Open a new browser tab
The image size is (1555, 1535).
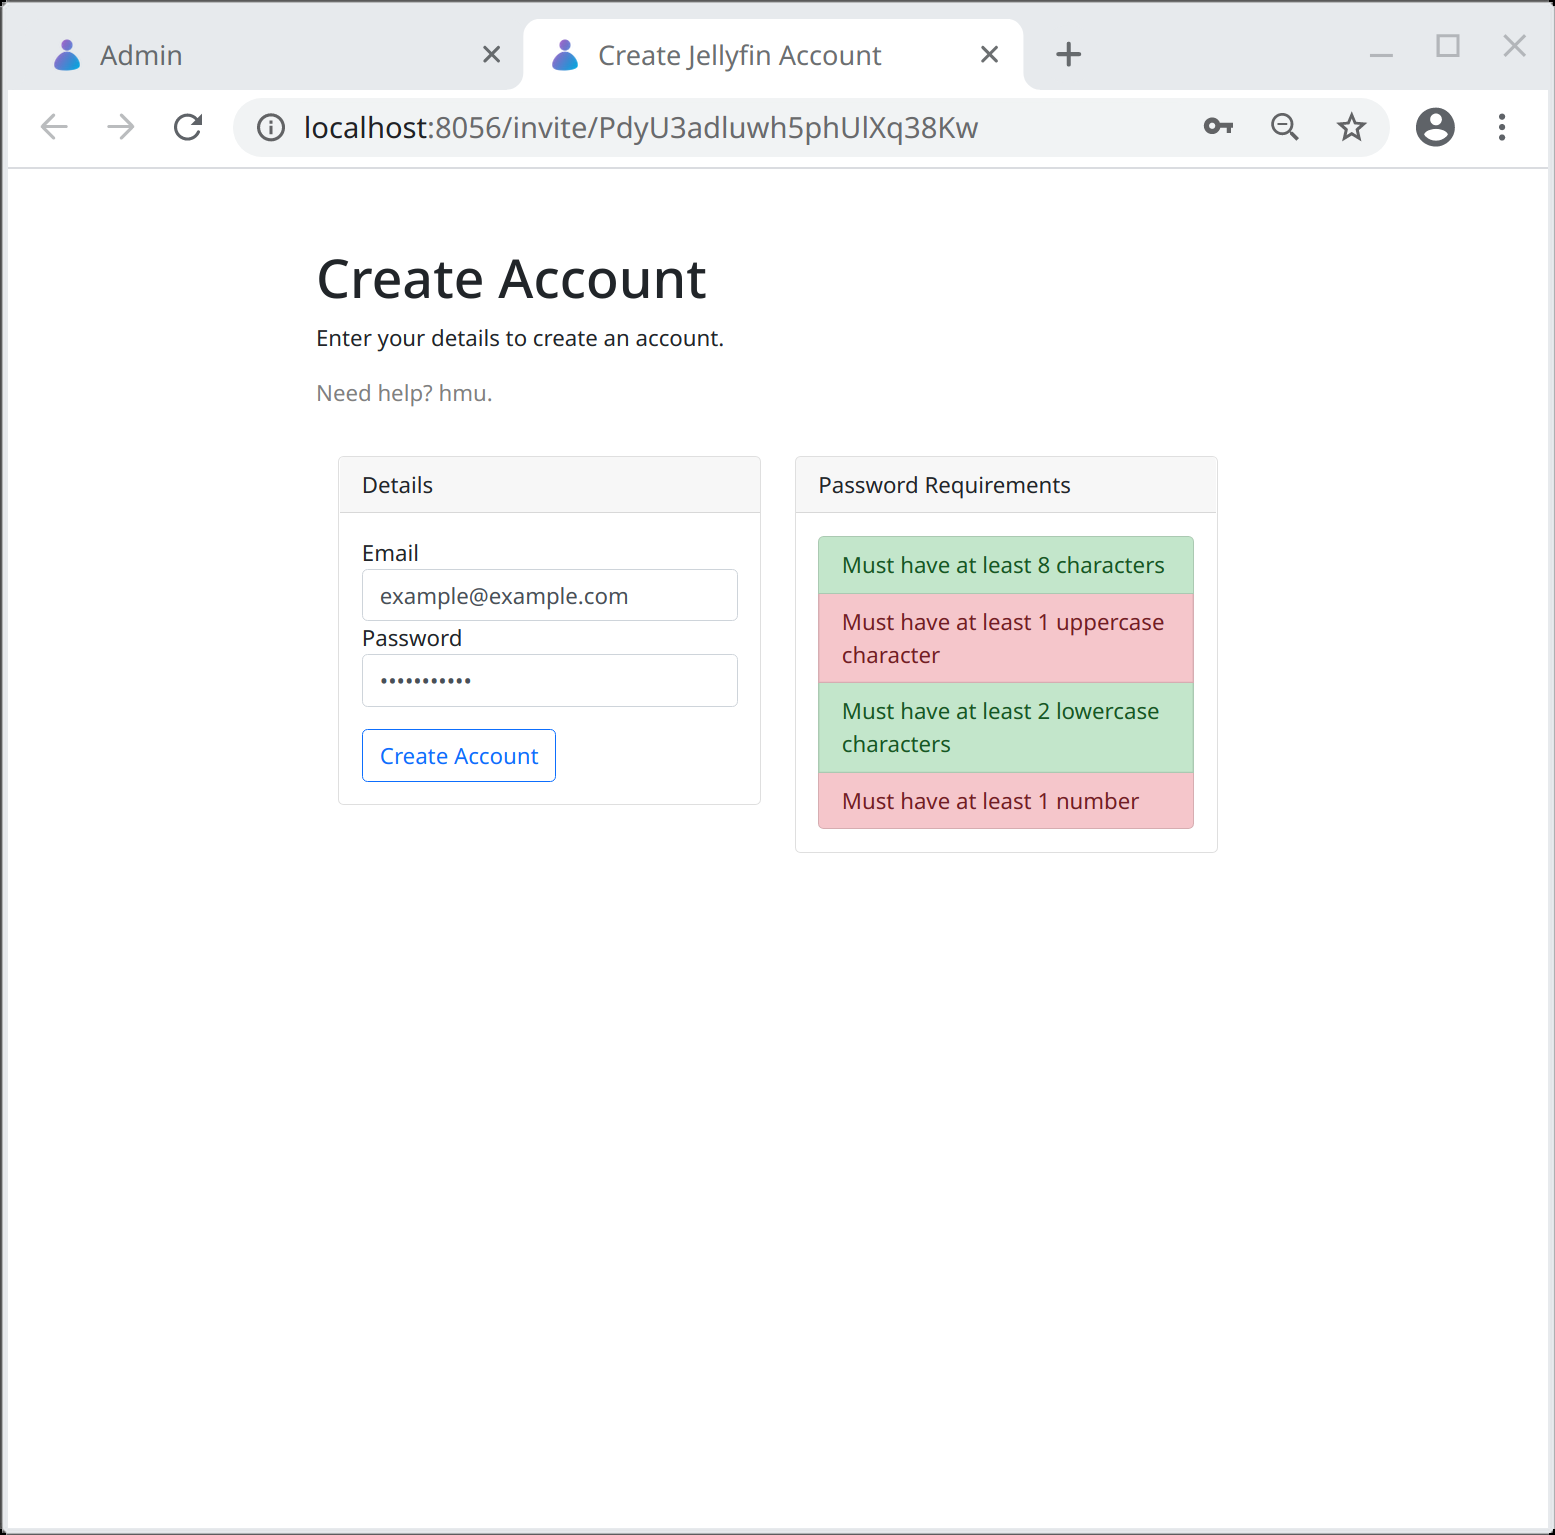1068,54
